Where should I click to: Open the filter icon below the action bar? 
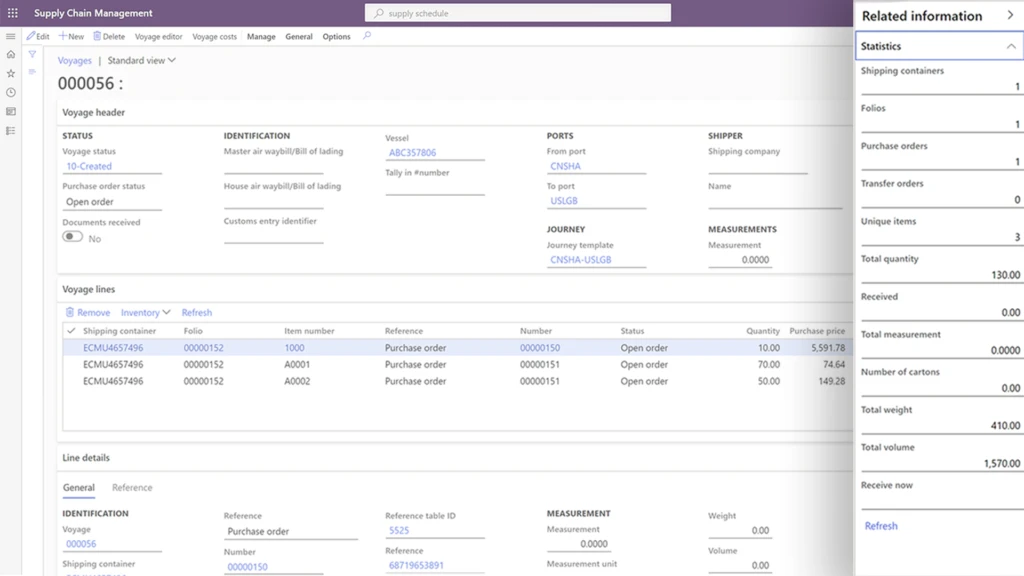[x=31, y=55]
